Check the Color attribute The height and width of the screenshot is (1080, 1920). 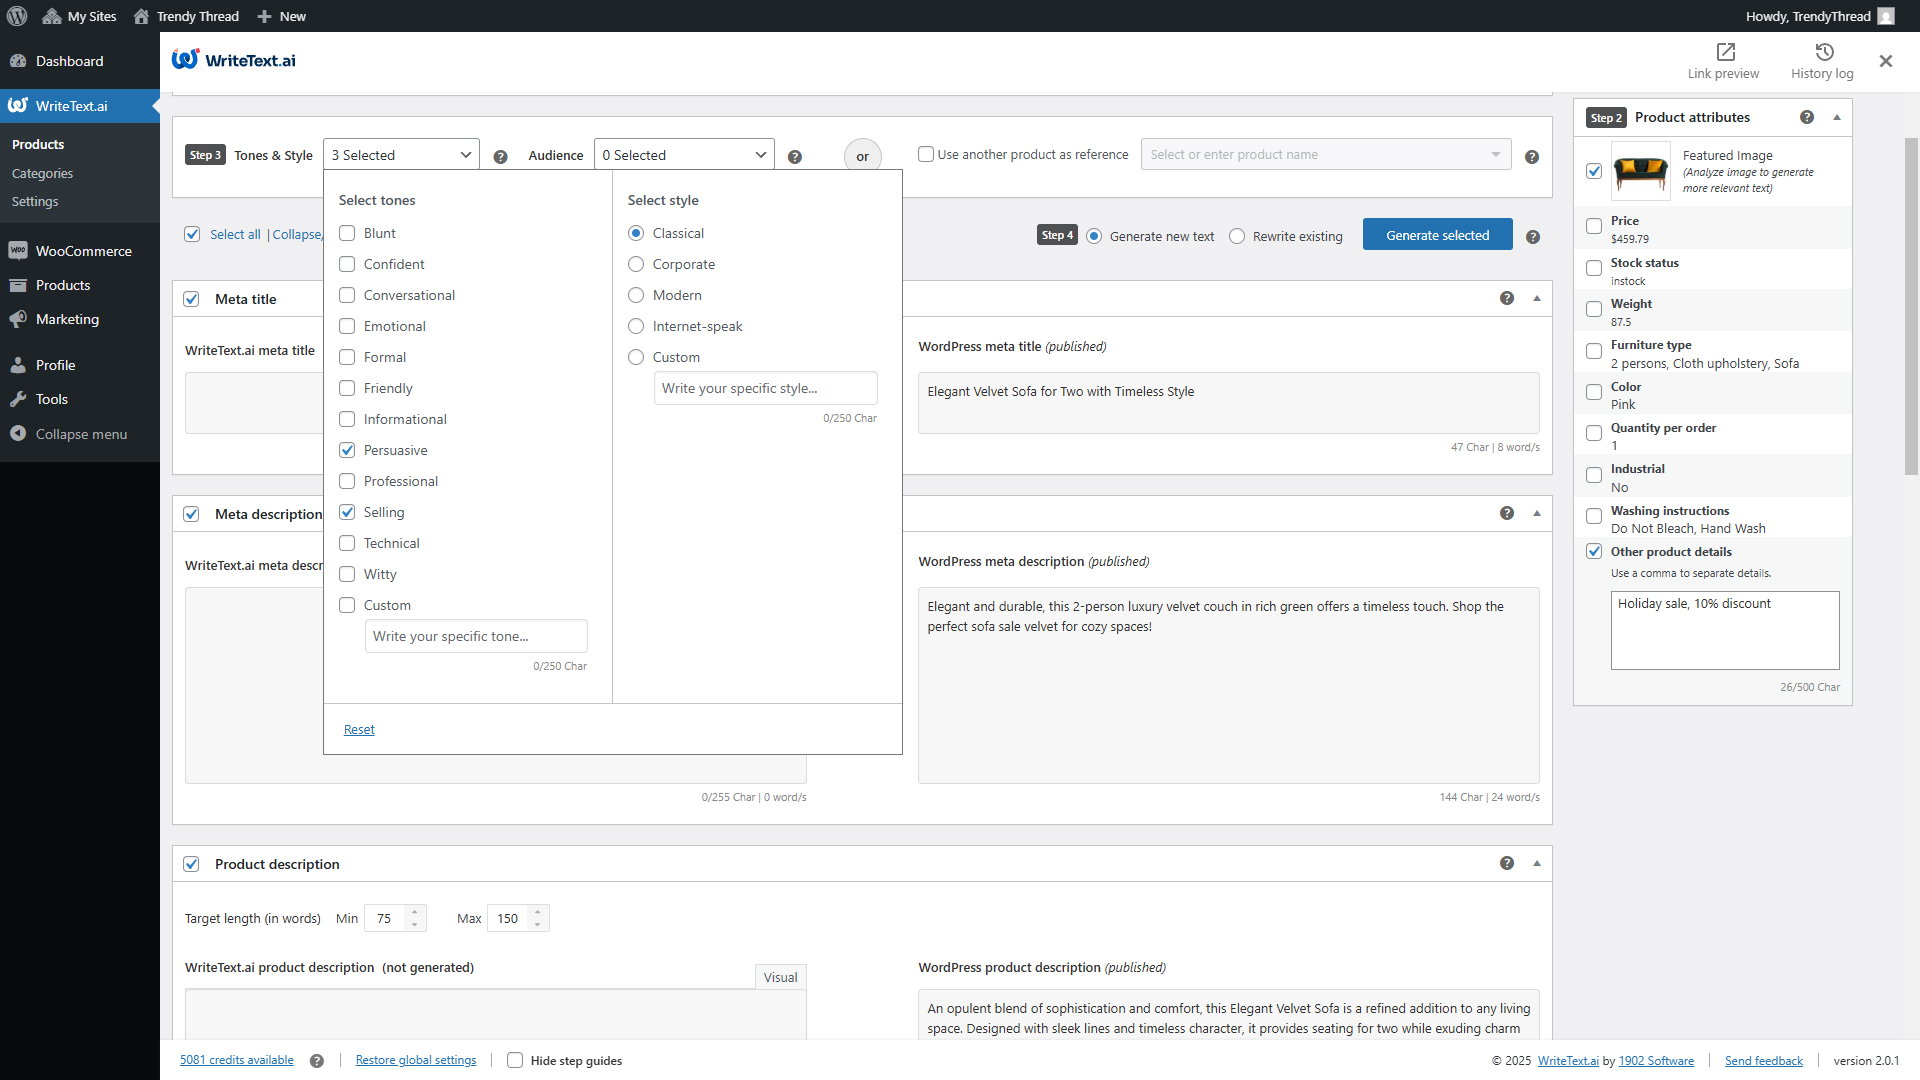1594,392
